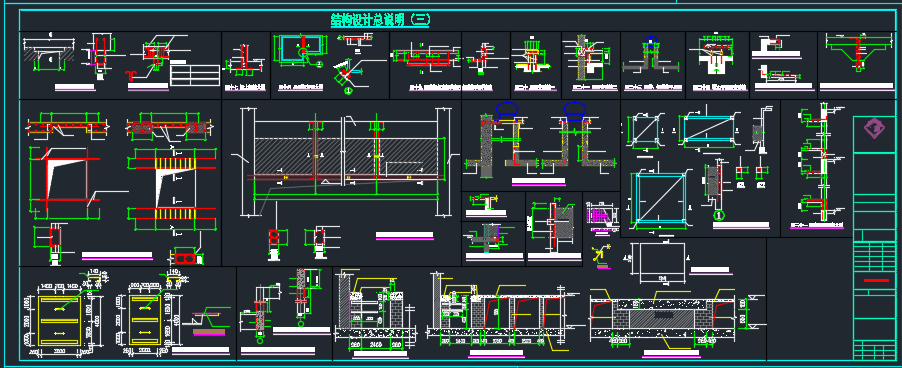Viewport: 902px width, 368px height.
Task: Click the red bar in the title block
Action: [x=877, y=281]
